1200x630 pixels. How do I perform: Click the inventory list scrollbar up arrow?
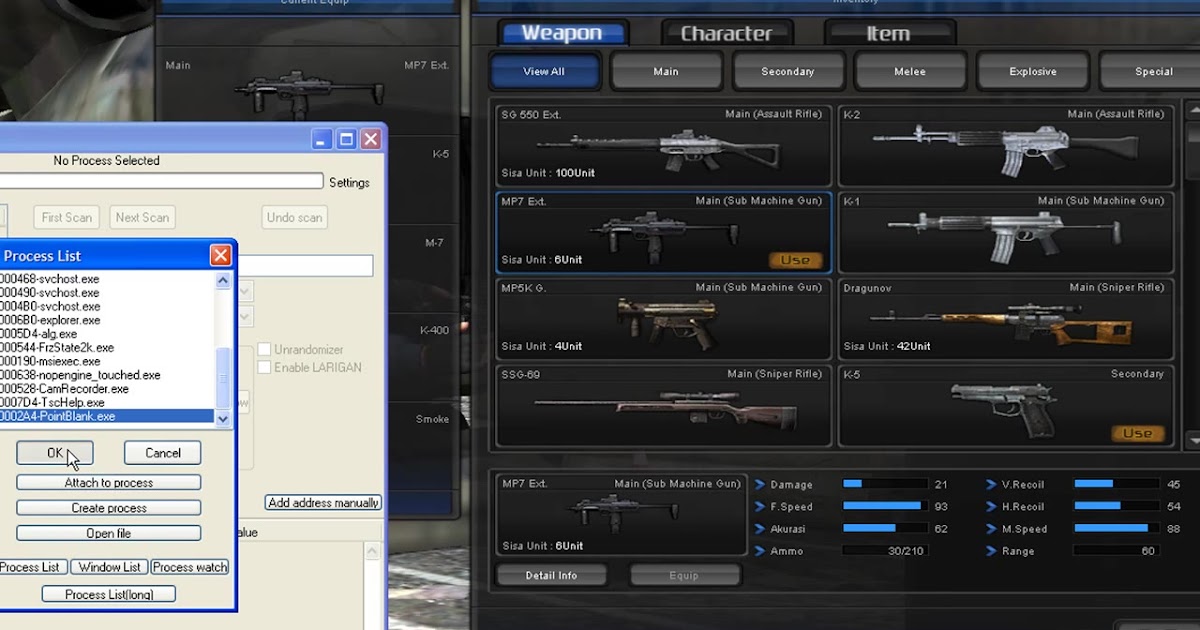pos(1192,110)
